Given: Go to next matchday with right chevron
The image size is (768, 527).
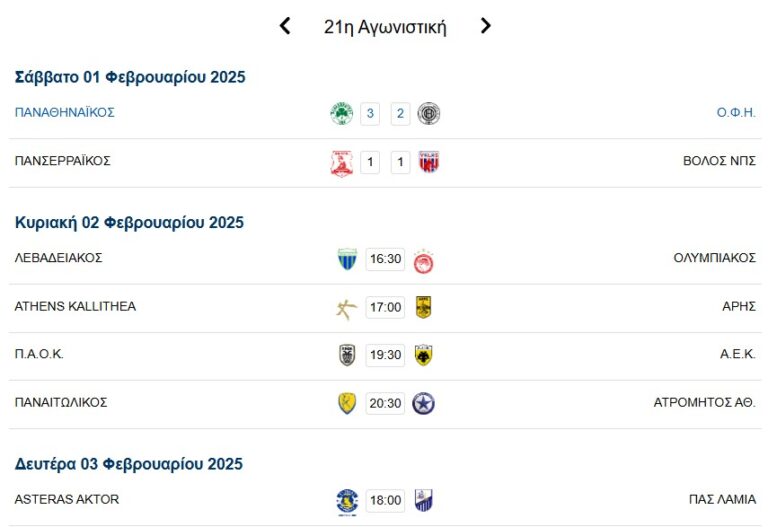Looking at the screenshot, I should pos(486,26).
